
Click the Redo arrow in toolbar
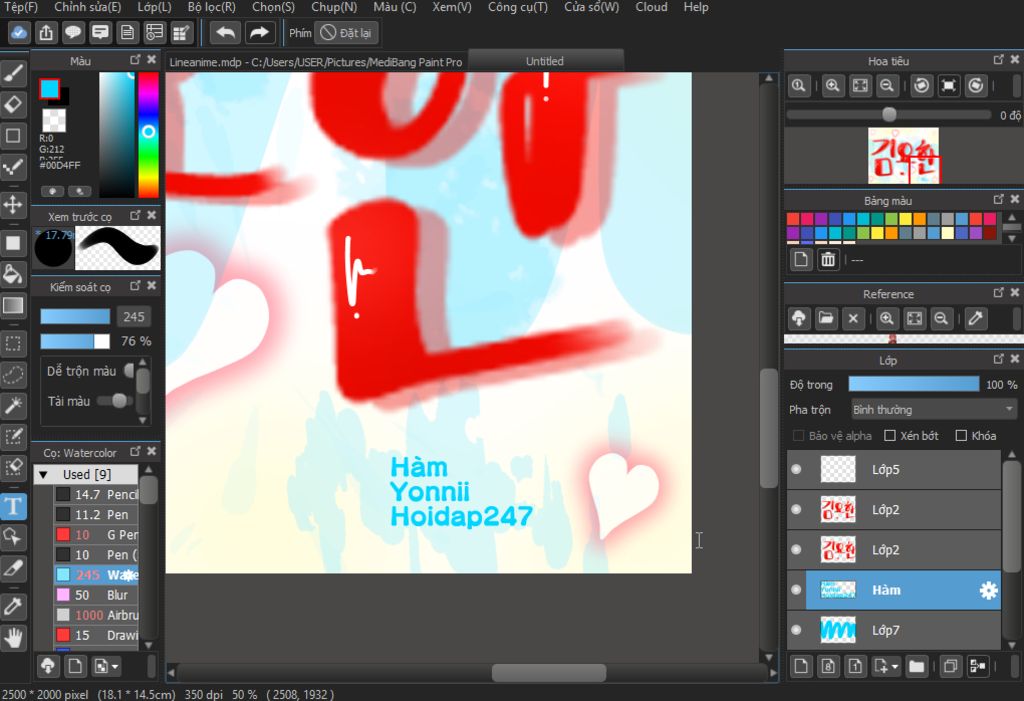(x=259, y=33)
